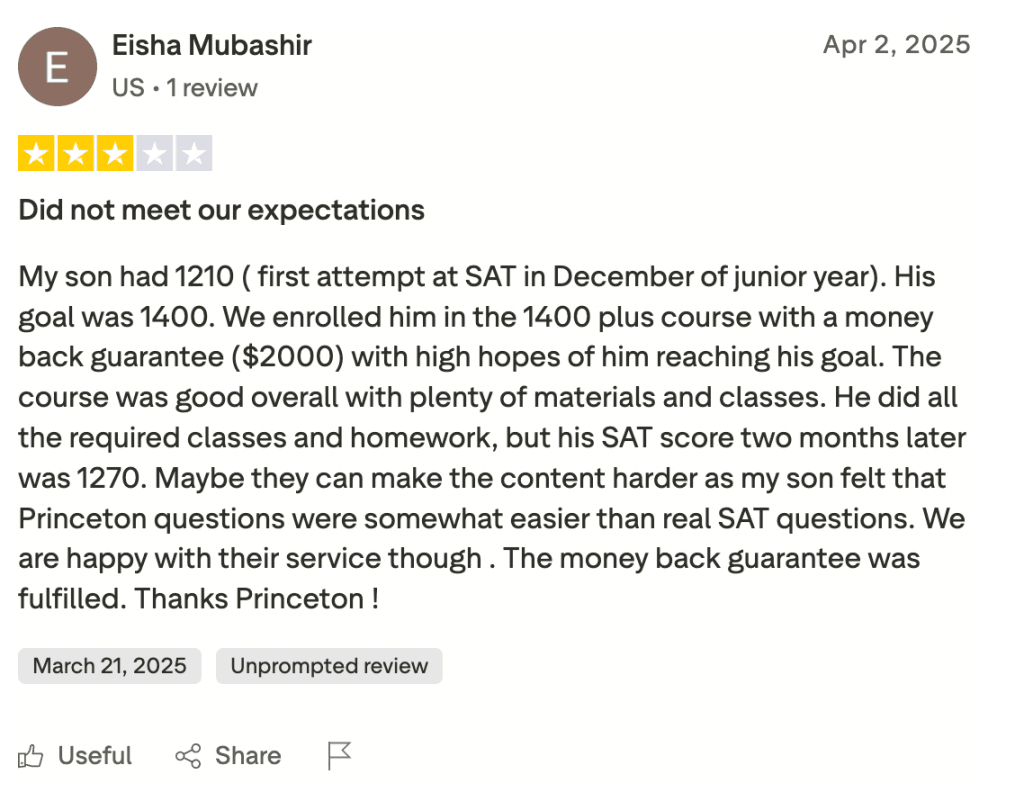Open the Share dropdown options
1024x801 pixels.
pos(228,756)
